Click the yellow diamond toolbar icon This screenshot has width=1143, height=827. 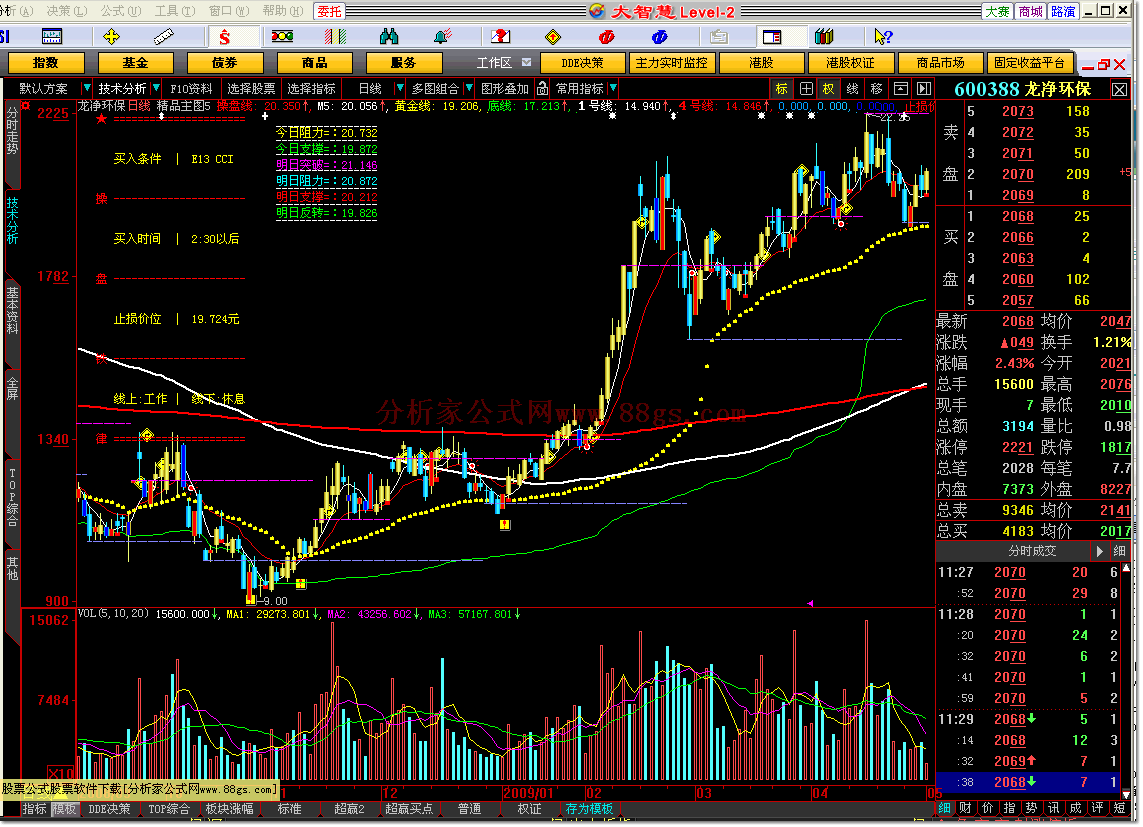click(x=553, y=36)
